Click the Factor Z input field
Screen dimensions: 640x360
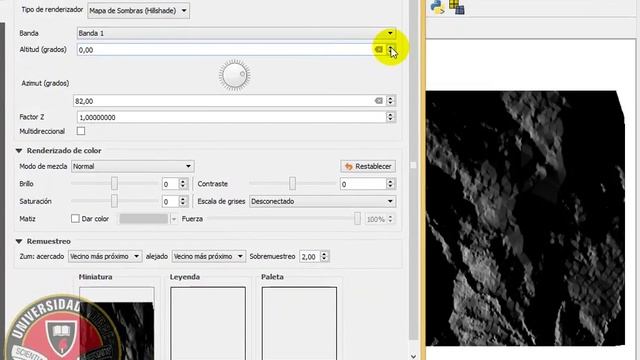(231, 117)
